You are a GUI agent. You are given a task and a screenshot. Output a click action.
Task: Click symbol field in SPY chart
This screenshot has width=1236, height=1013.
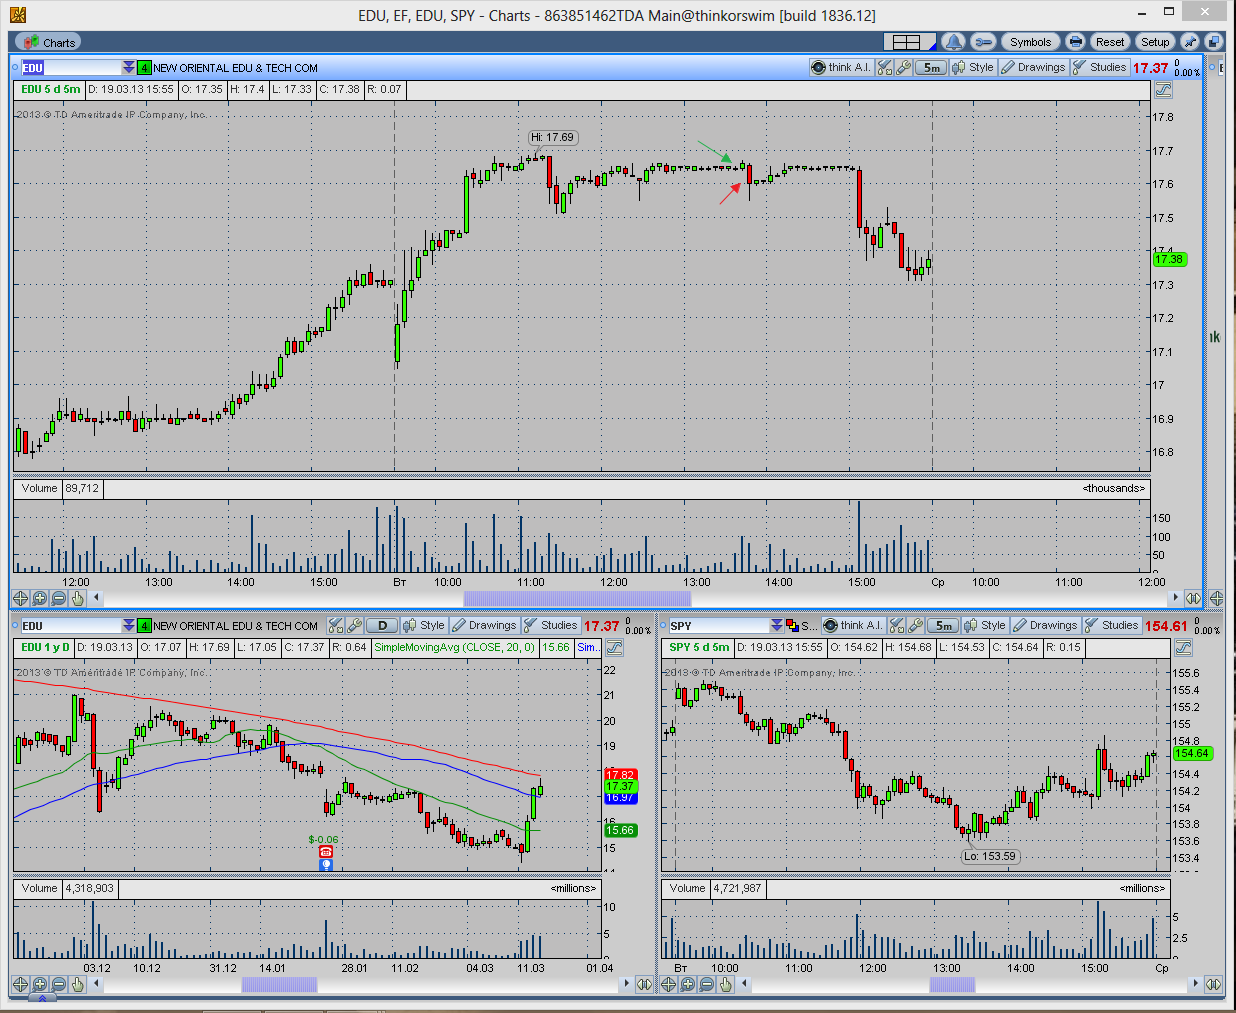[718, 626]
